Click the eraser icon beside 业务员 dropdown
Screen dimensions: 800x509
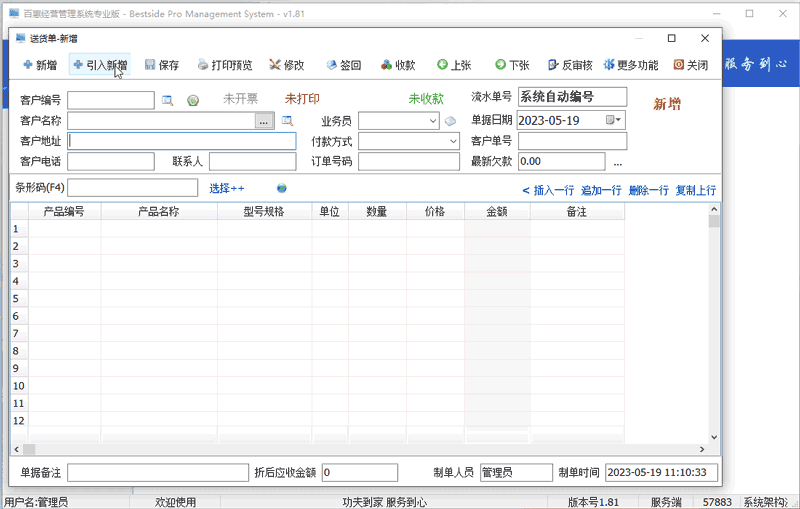coord(450,121)
